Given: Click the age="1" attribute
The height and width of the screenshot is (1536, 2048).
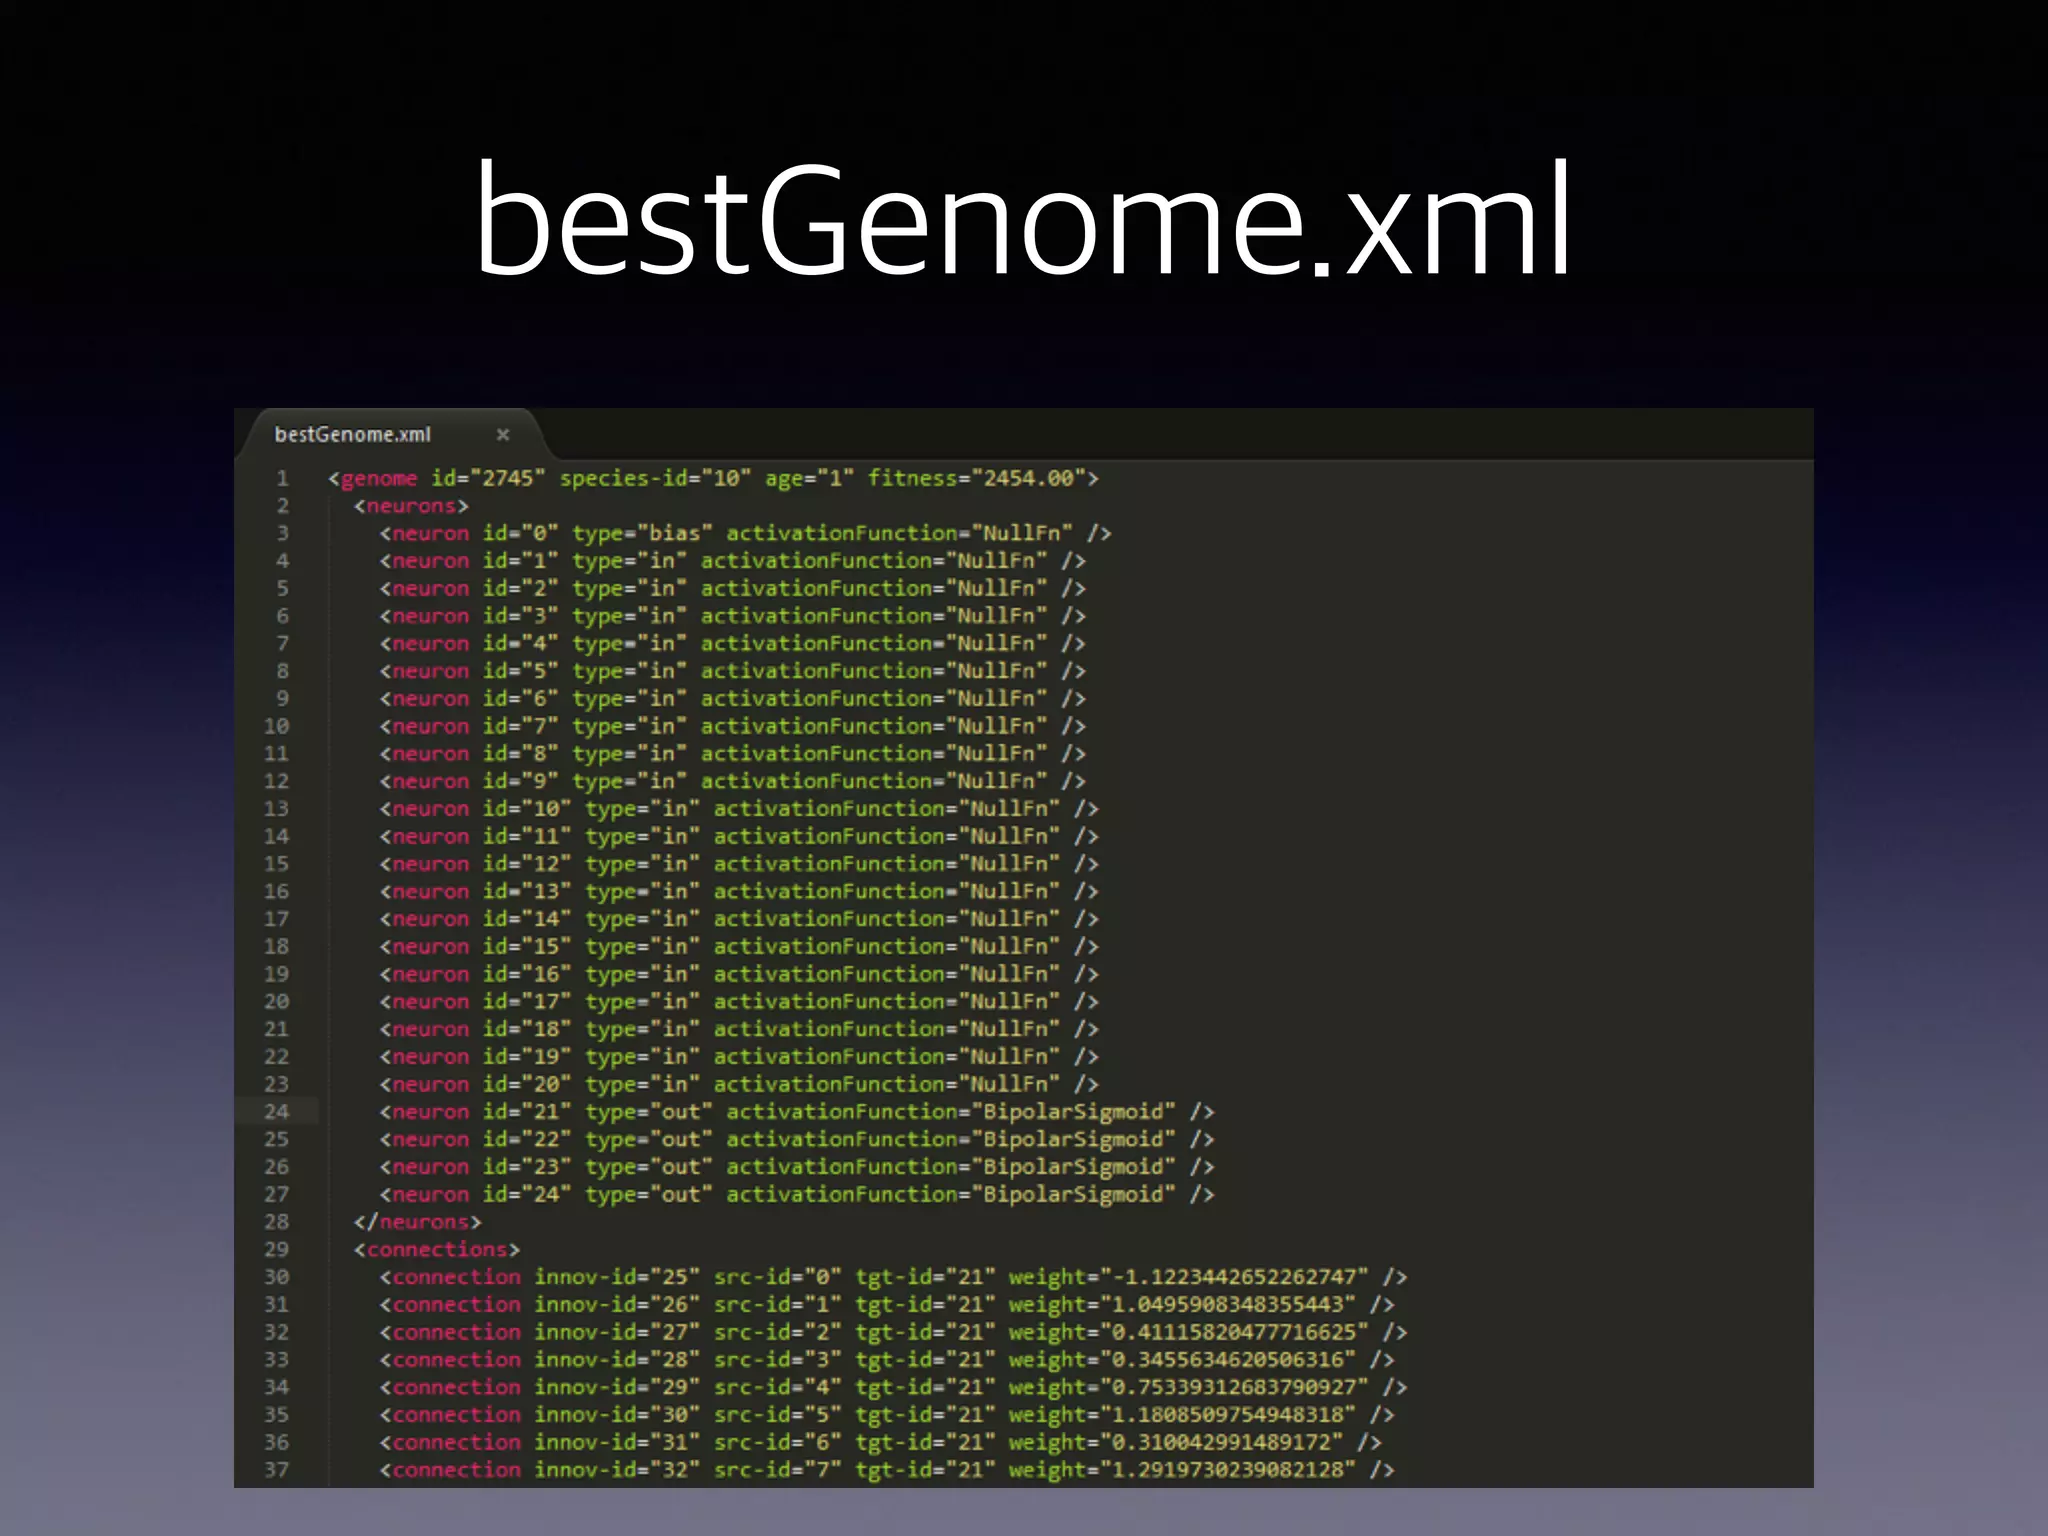Looking at the screenshot, I should [x=809, y=479].
